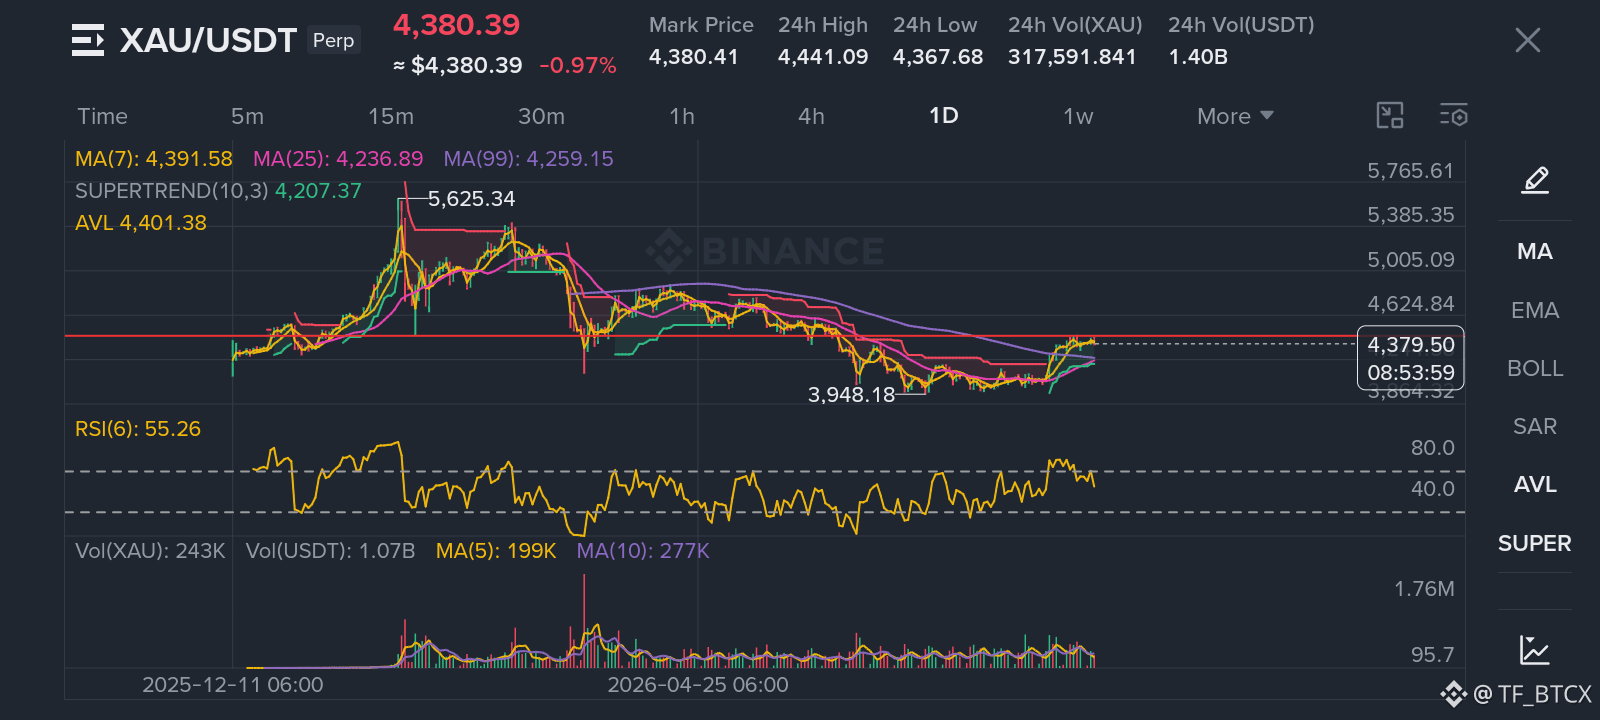Click the RSI(6): 55.26 label
This screenshot has width=1600, height=720.
(x=138, y=429)
